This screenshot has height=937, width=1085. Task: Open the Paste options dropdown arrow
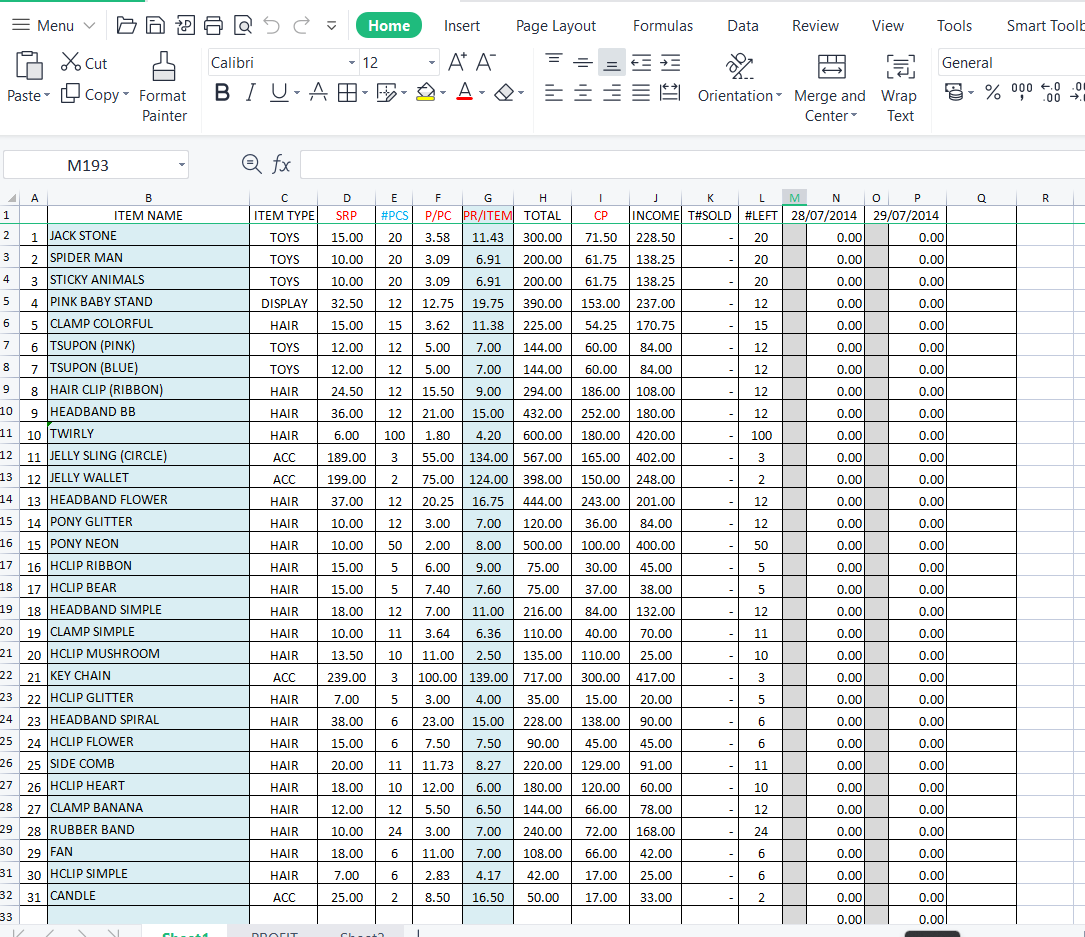coord(47,95)
